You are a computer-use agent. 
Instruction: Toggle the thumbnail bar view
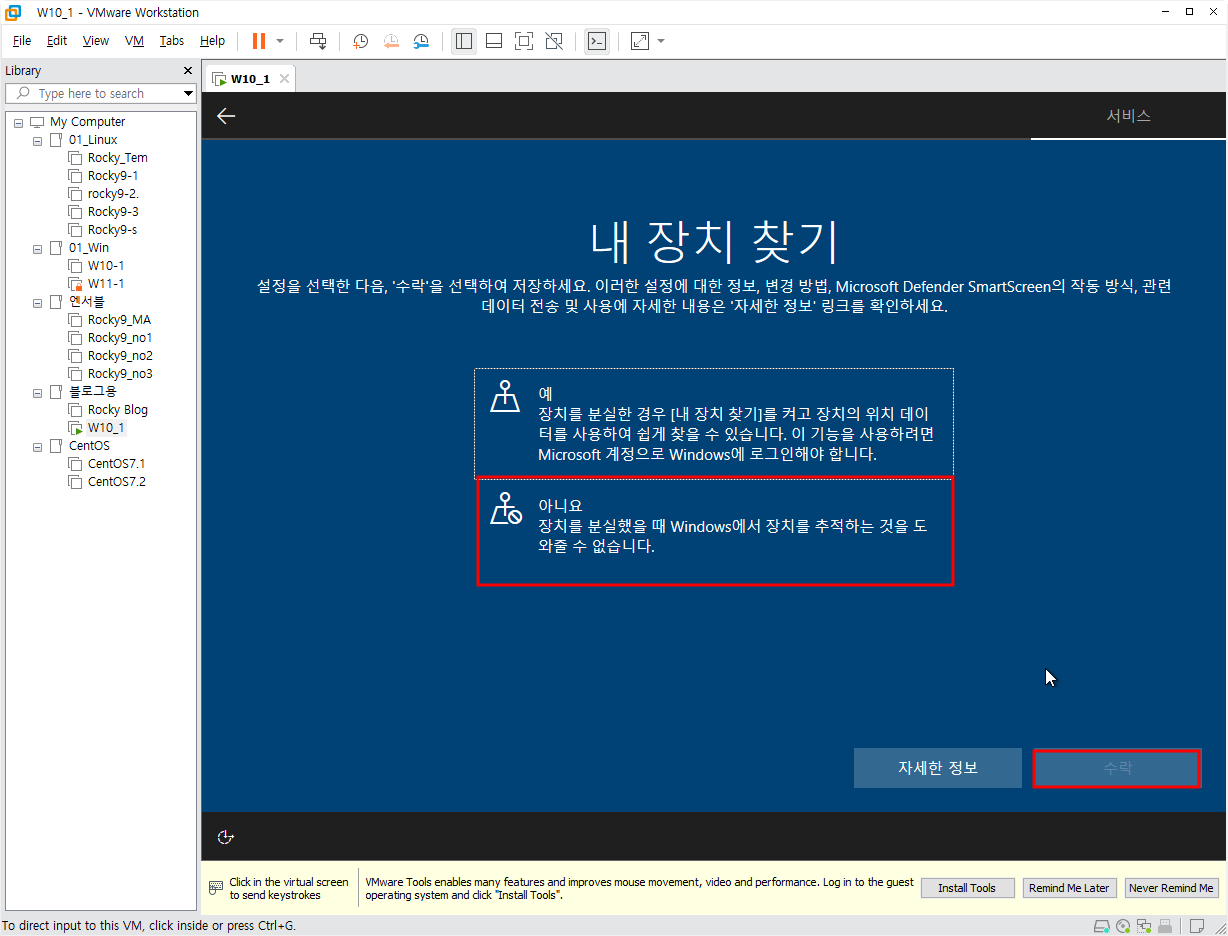pyautogui.click(x=494, y=41)
